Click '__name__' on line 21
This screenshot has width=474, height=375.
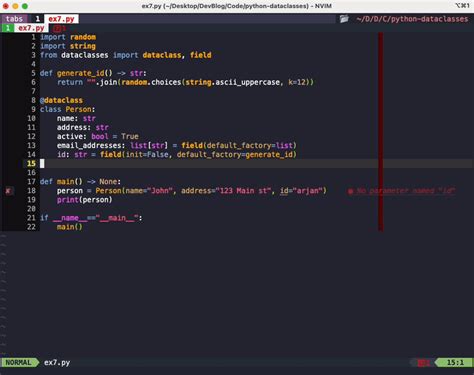(x=70, y=218)
